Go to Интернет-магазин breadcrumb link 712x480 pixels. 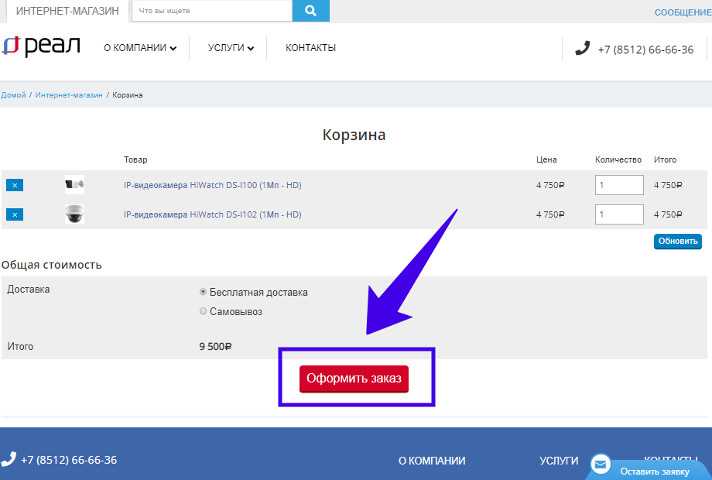tap(69, 95)
